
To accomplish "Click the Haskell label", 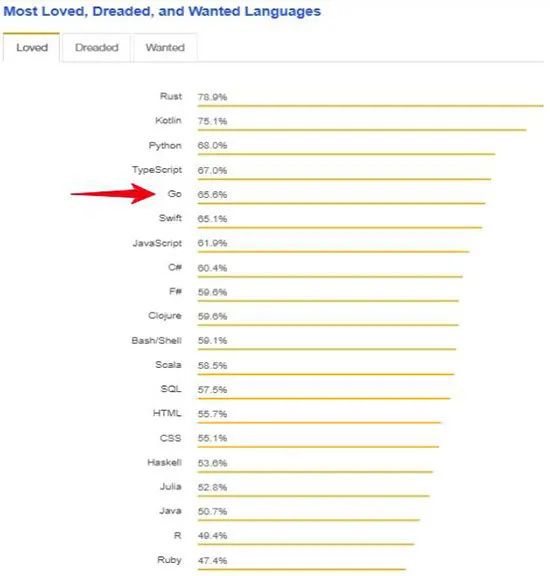I will click(164, 462).
